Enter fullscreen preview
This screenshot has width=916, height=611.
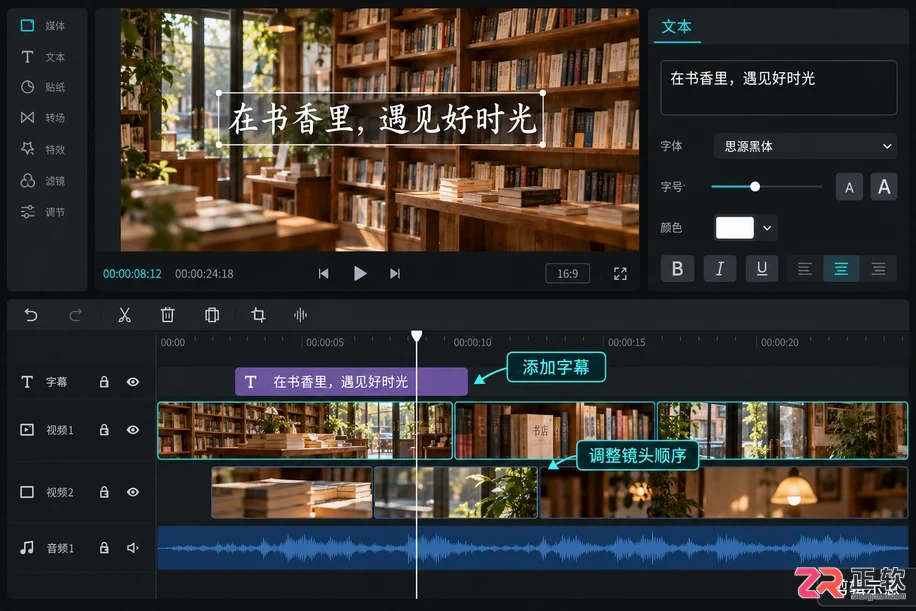point(620,273)
